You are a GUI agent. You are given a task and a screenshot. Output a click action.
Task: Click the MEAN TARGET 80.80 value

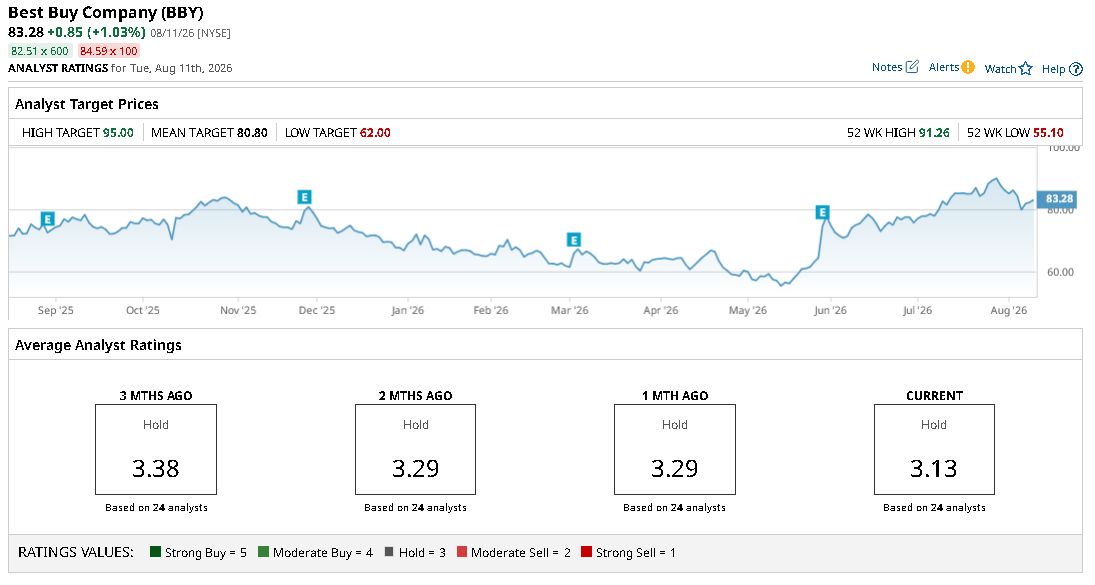click(252, 133)
